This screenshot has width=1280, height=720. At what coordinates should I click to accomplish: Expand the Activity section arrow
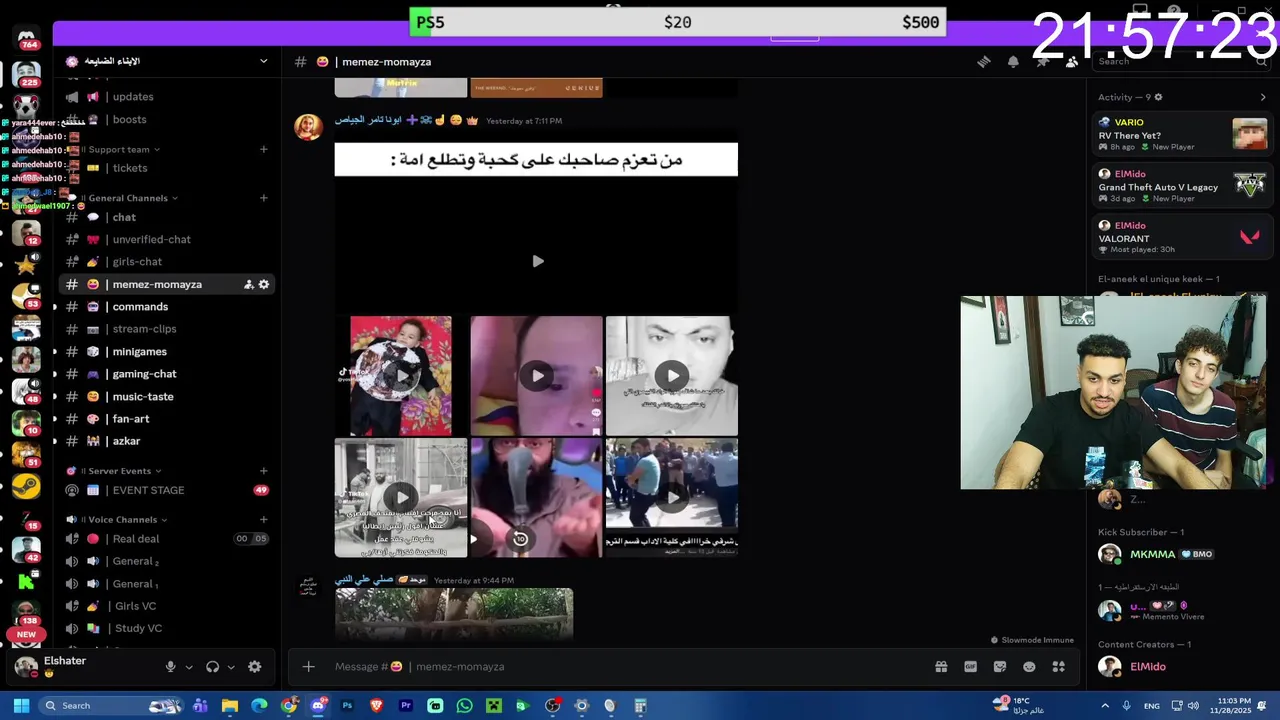[1263, 97]
